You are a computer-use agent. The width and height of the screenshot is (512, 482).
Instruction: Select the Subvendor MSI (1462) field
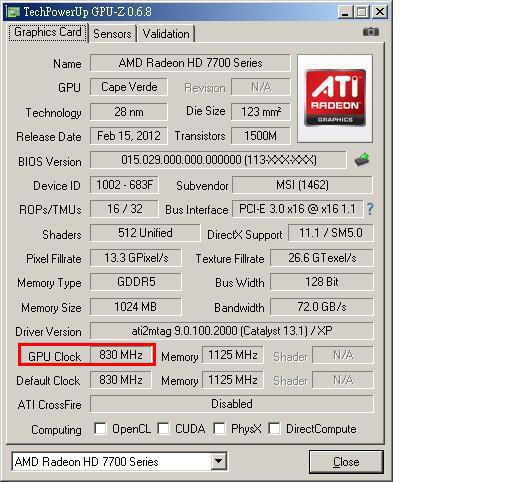(x=302, y=185)
